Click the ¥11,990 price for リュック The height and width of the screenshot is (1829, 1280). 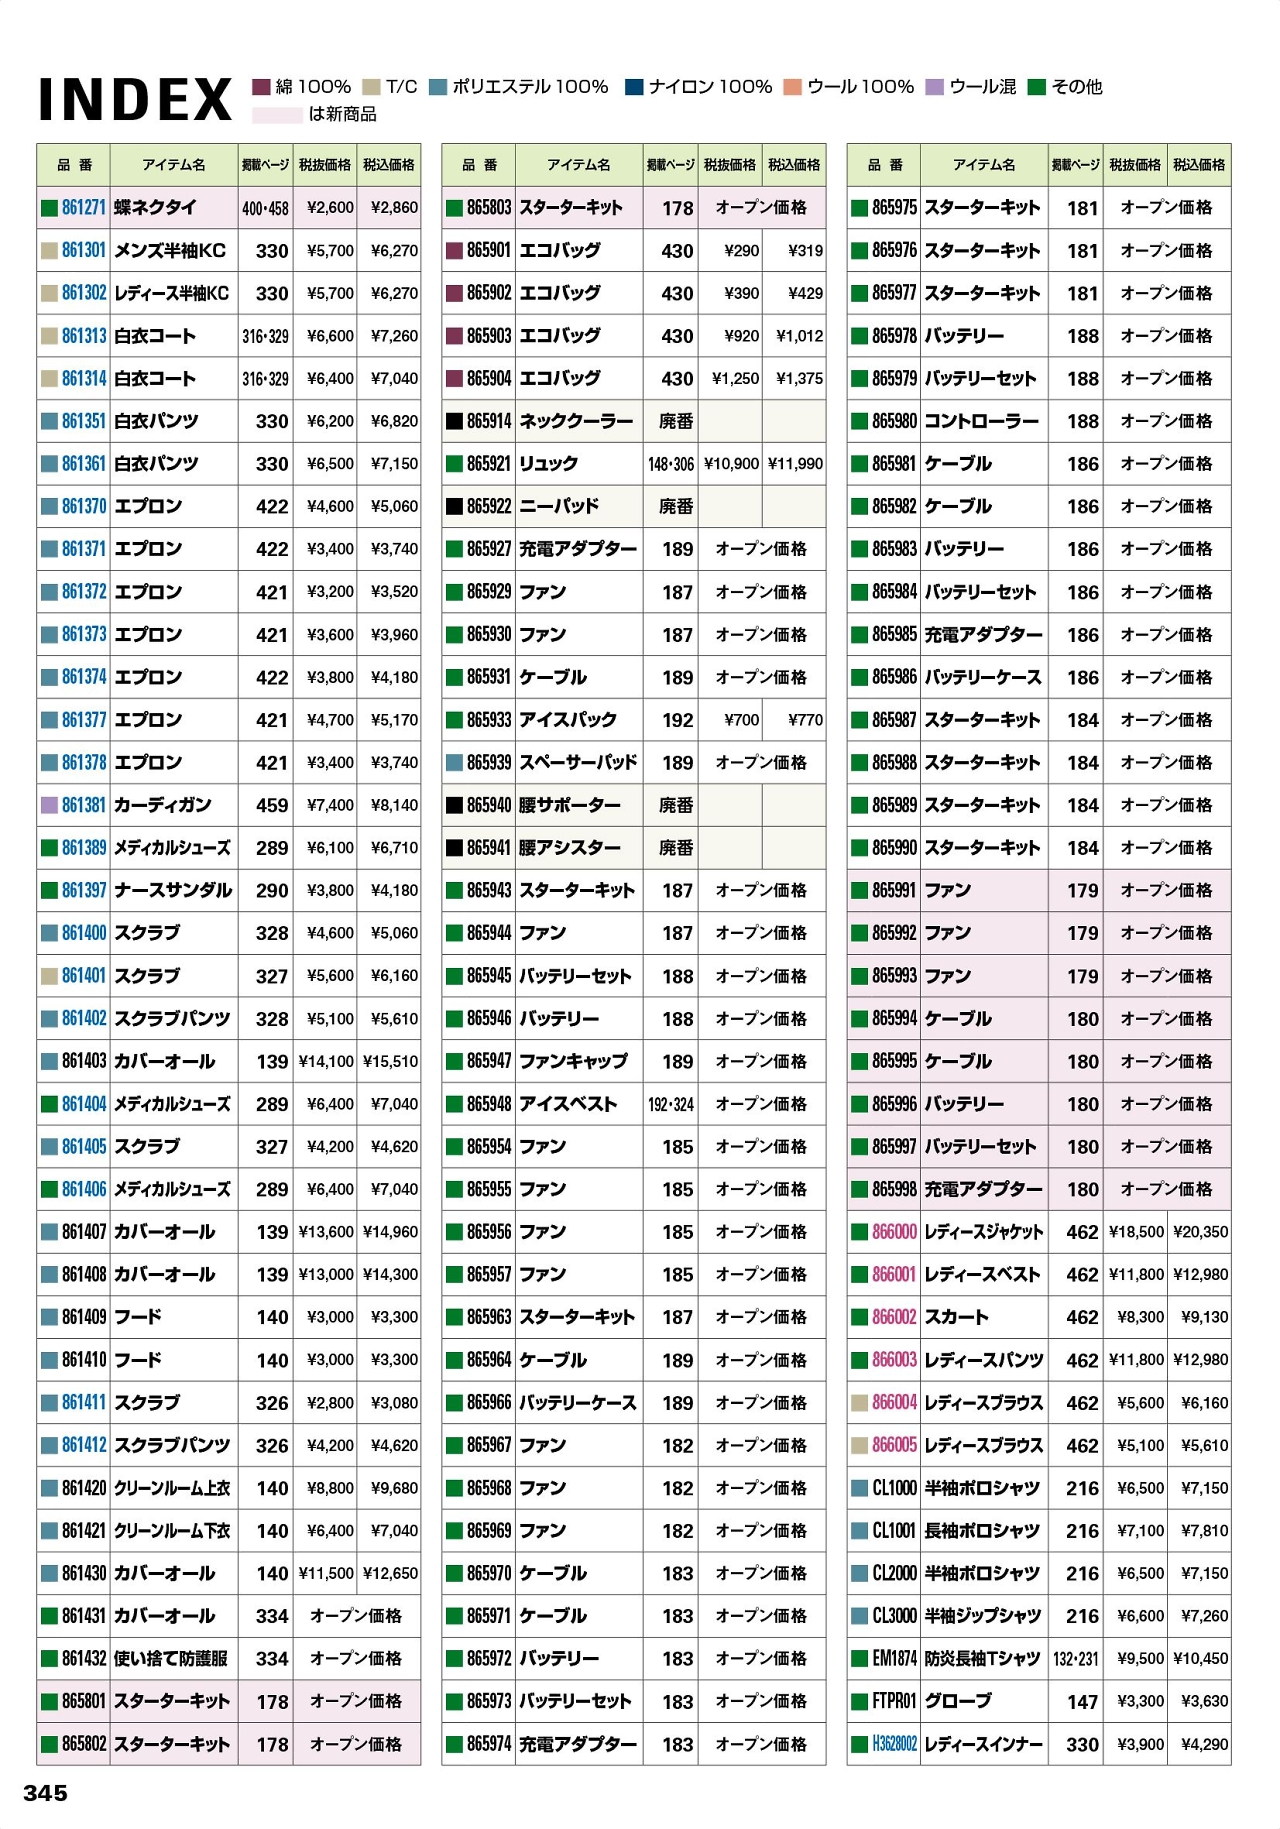(x=795, y=464)
